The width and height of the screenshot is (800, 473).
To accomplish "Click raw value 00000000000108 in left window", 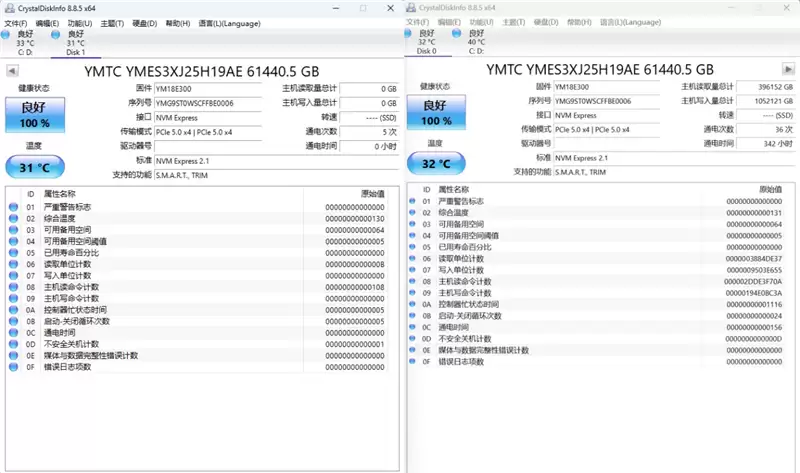I will coord(355,287).
